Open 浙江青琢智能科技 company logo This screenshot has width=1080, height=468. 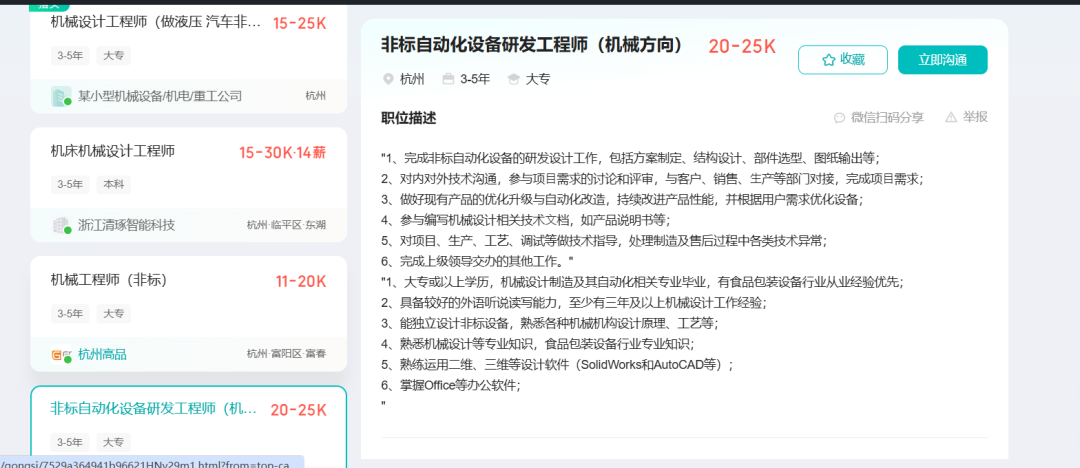[61, 225]
